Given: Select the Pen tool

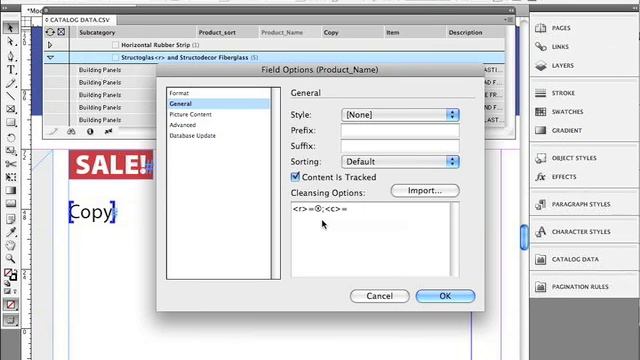Looking at the screenshot, I should [11, 56].
